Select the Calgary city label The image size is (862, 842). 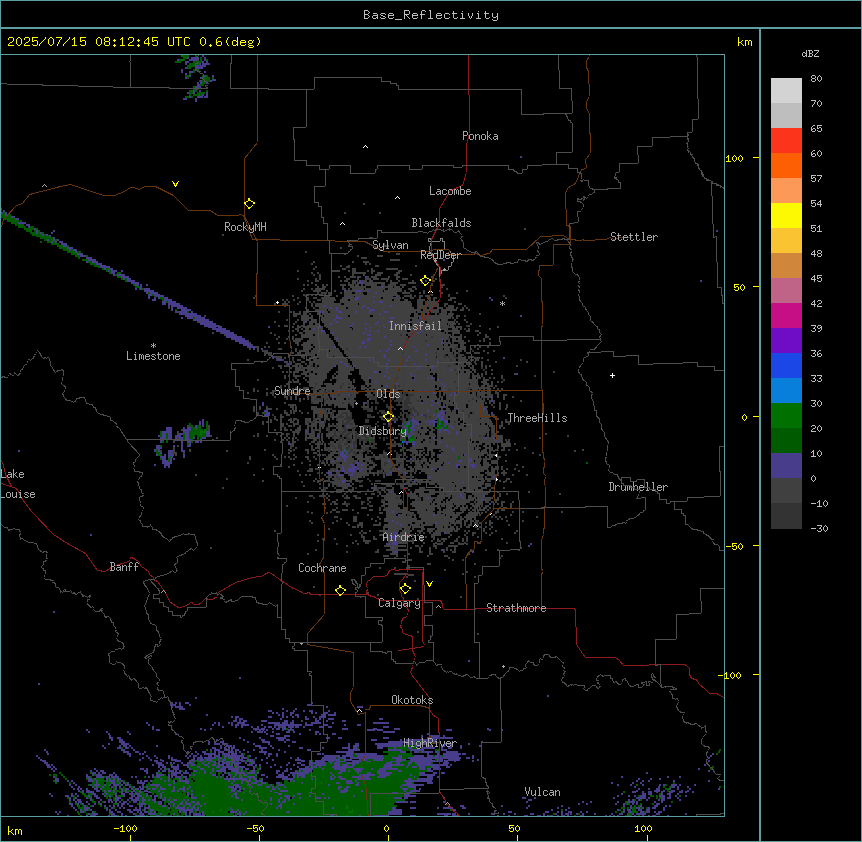399,603
